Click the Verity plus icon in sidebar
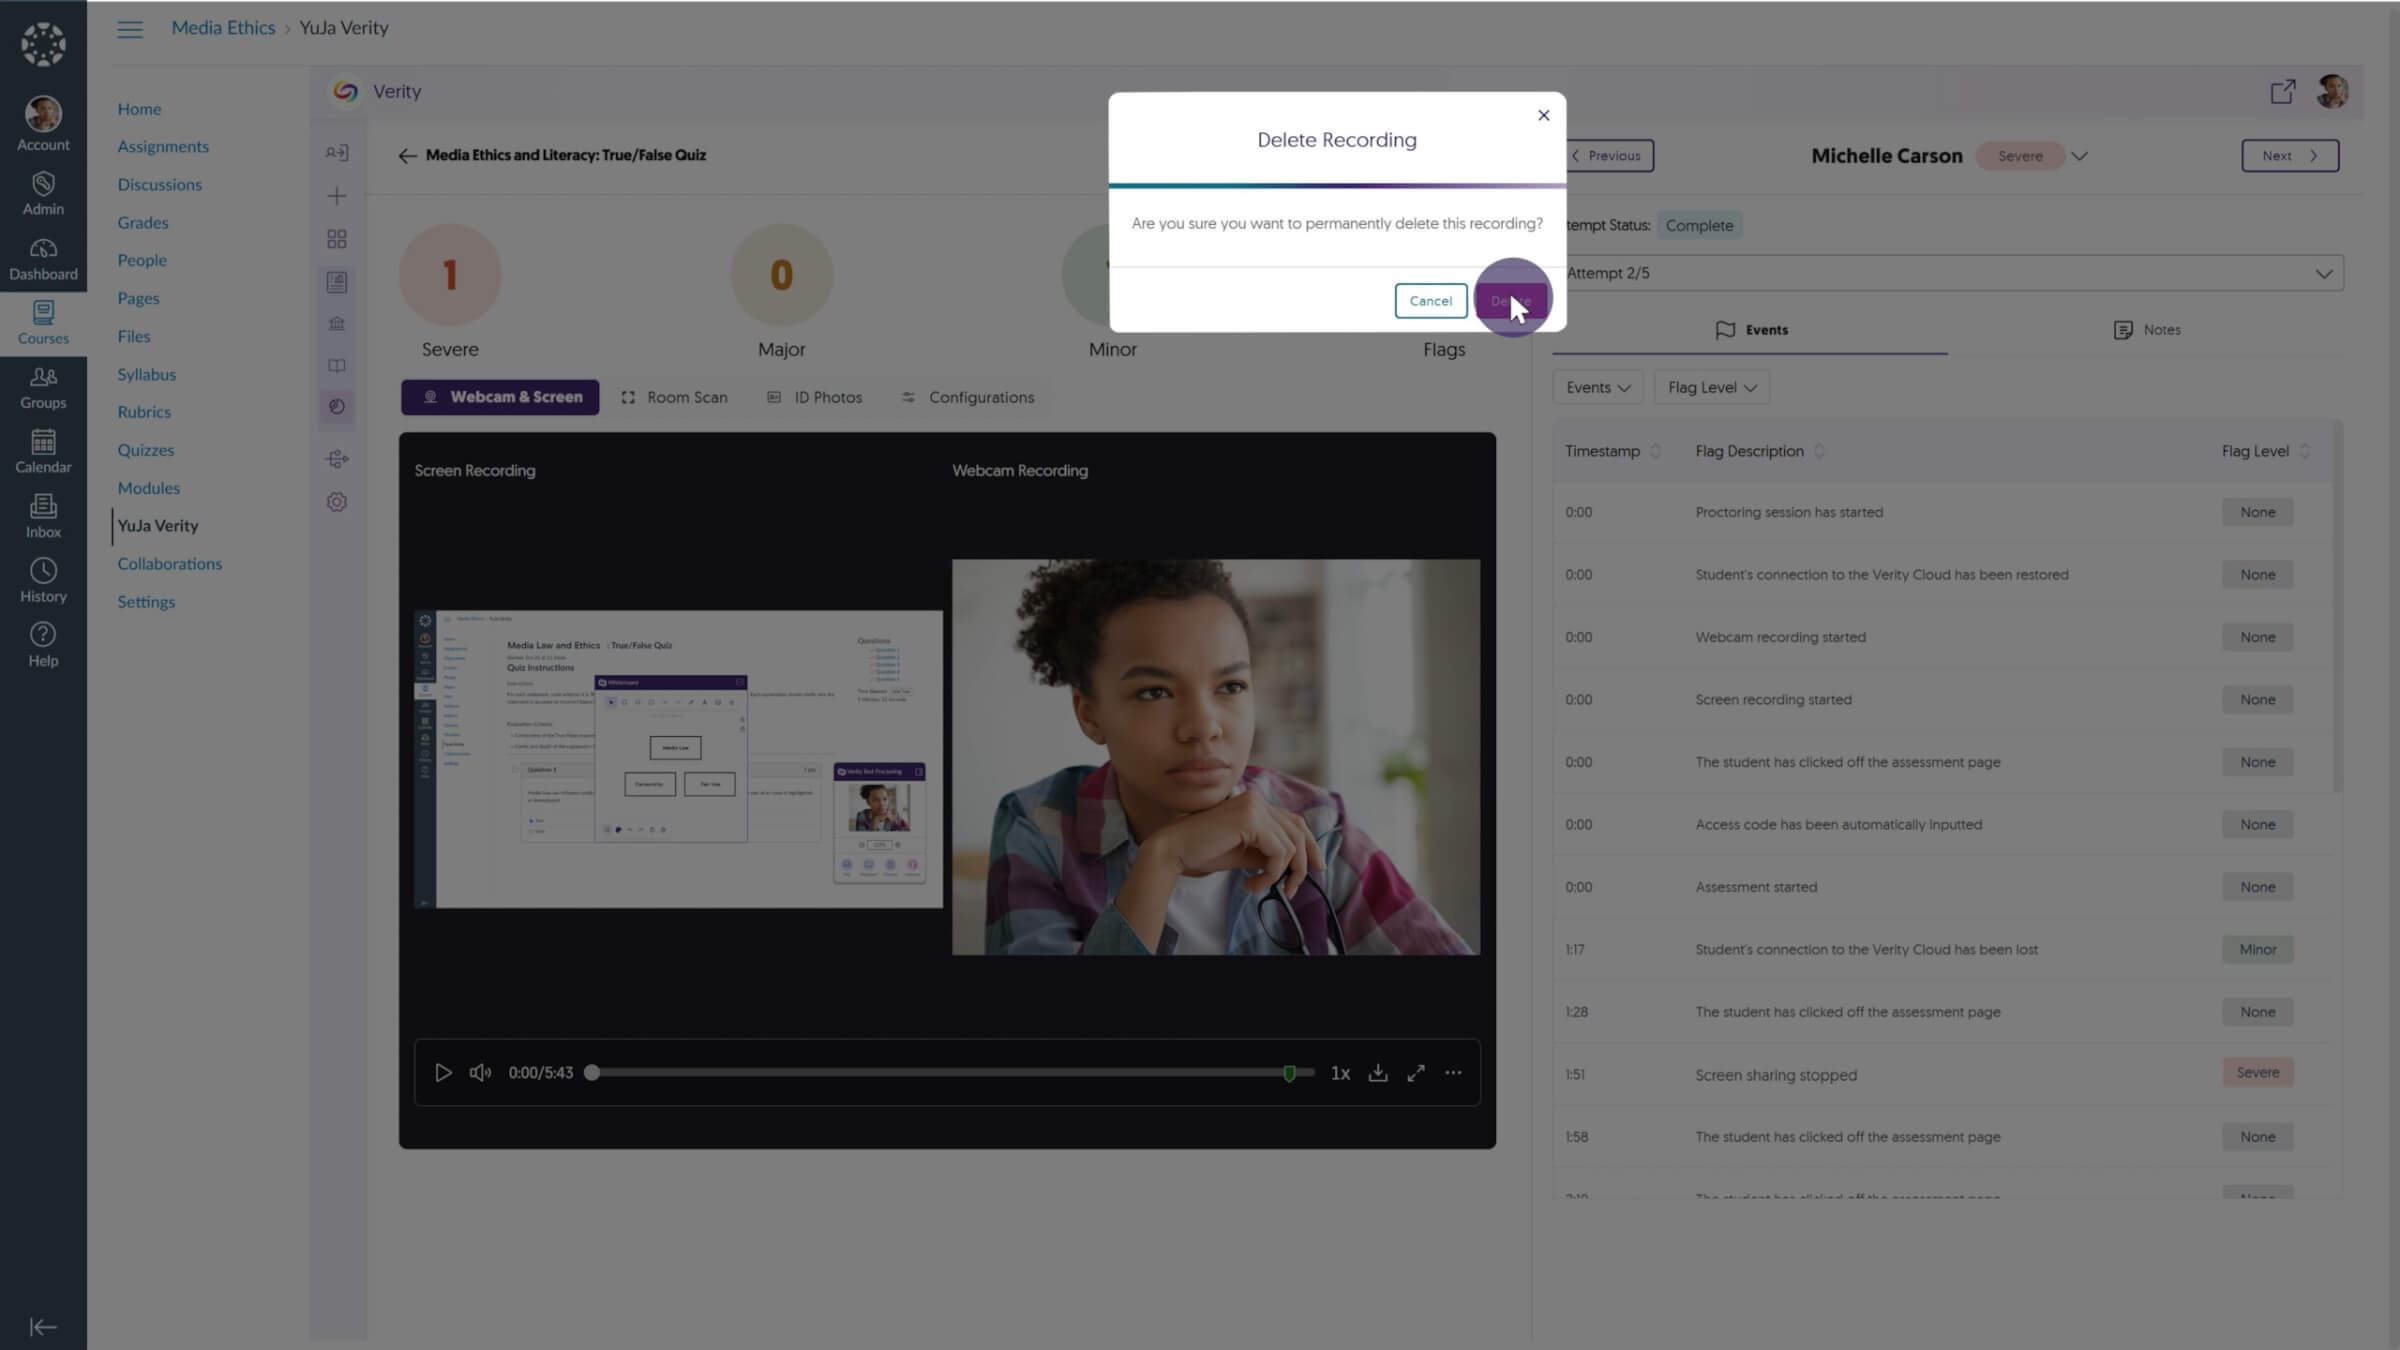This screenshot has width=2400, height=1350. (337, 196)
